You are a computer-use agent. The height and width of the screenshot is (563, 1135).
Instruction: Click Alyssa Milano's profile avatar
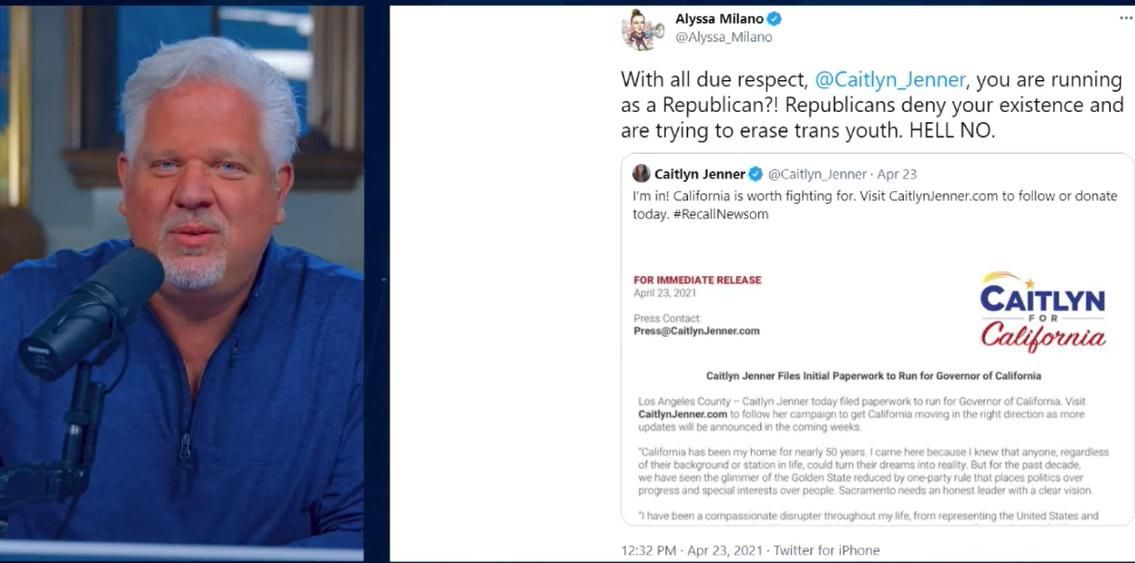click(x=642, y=29)
